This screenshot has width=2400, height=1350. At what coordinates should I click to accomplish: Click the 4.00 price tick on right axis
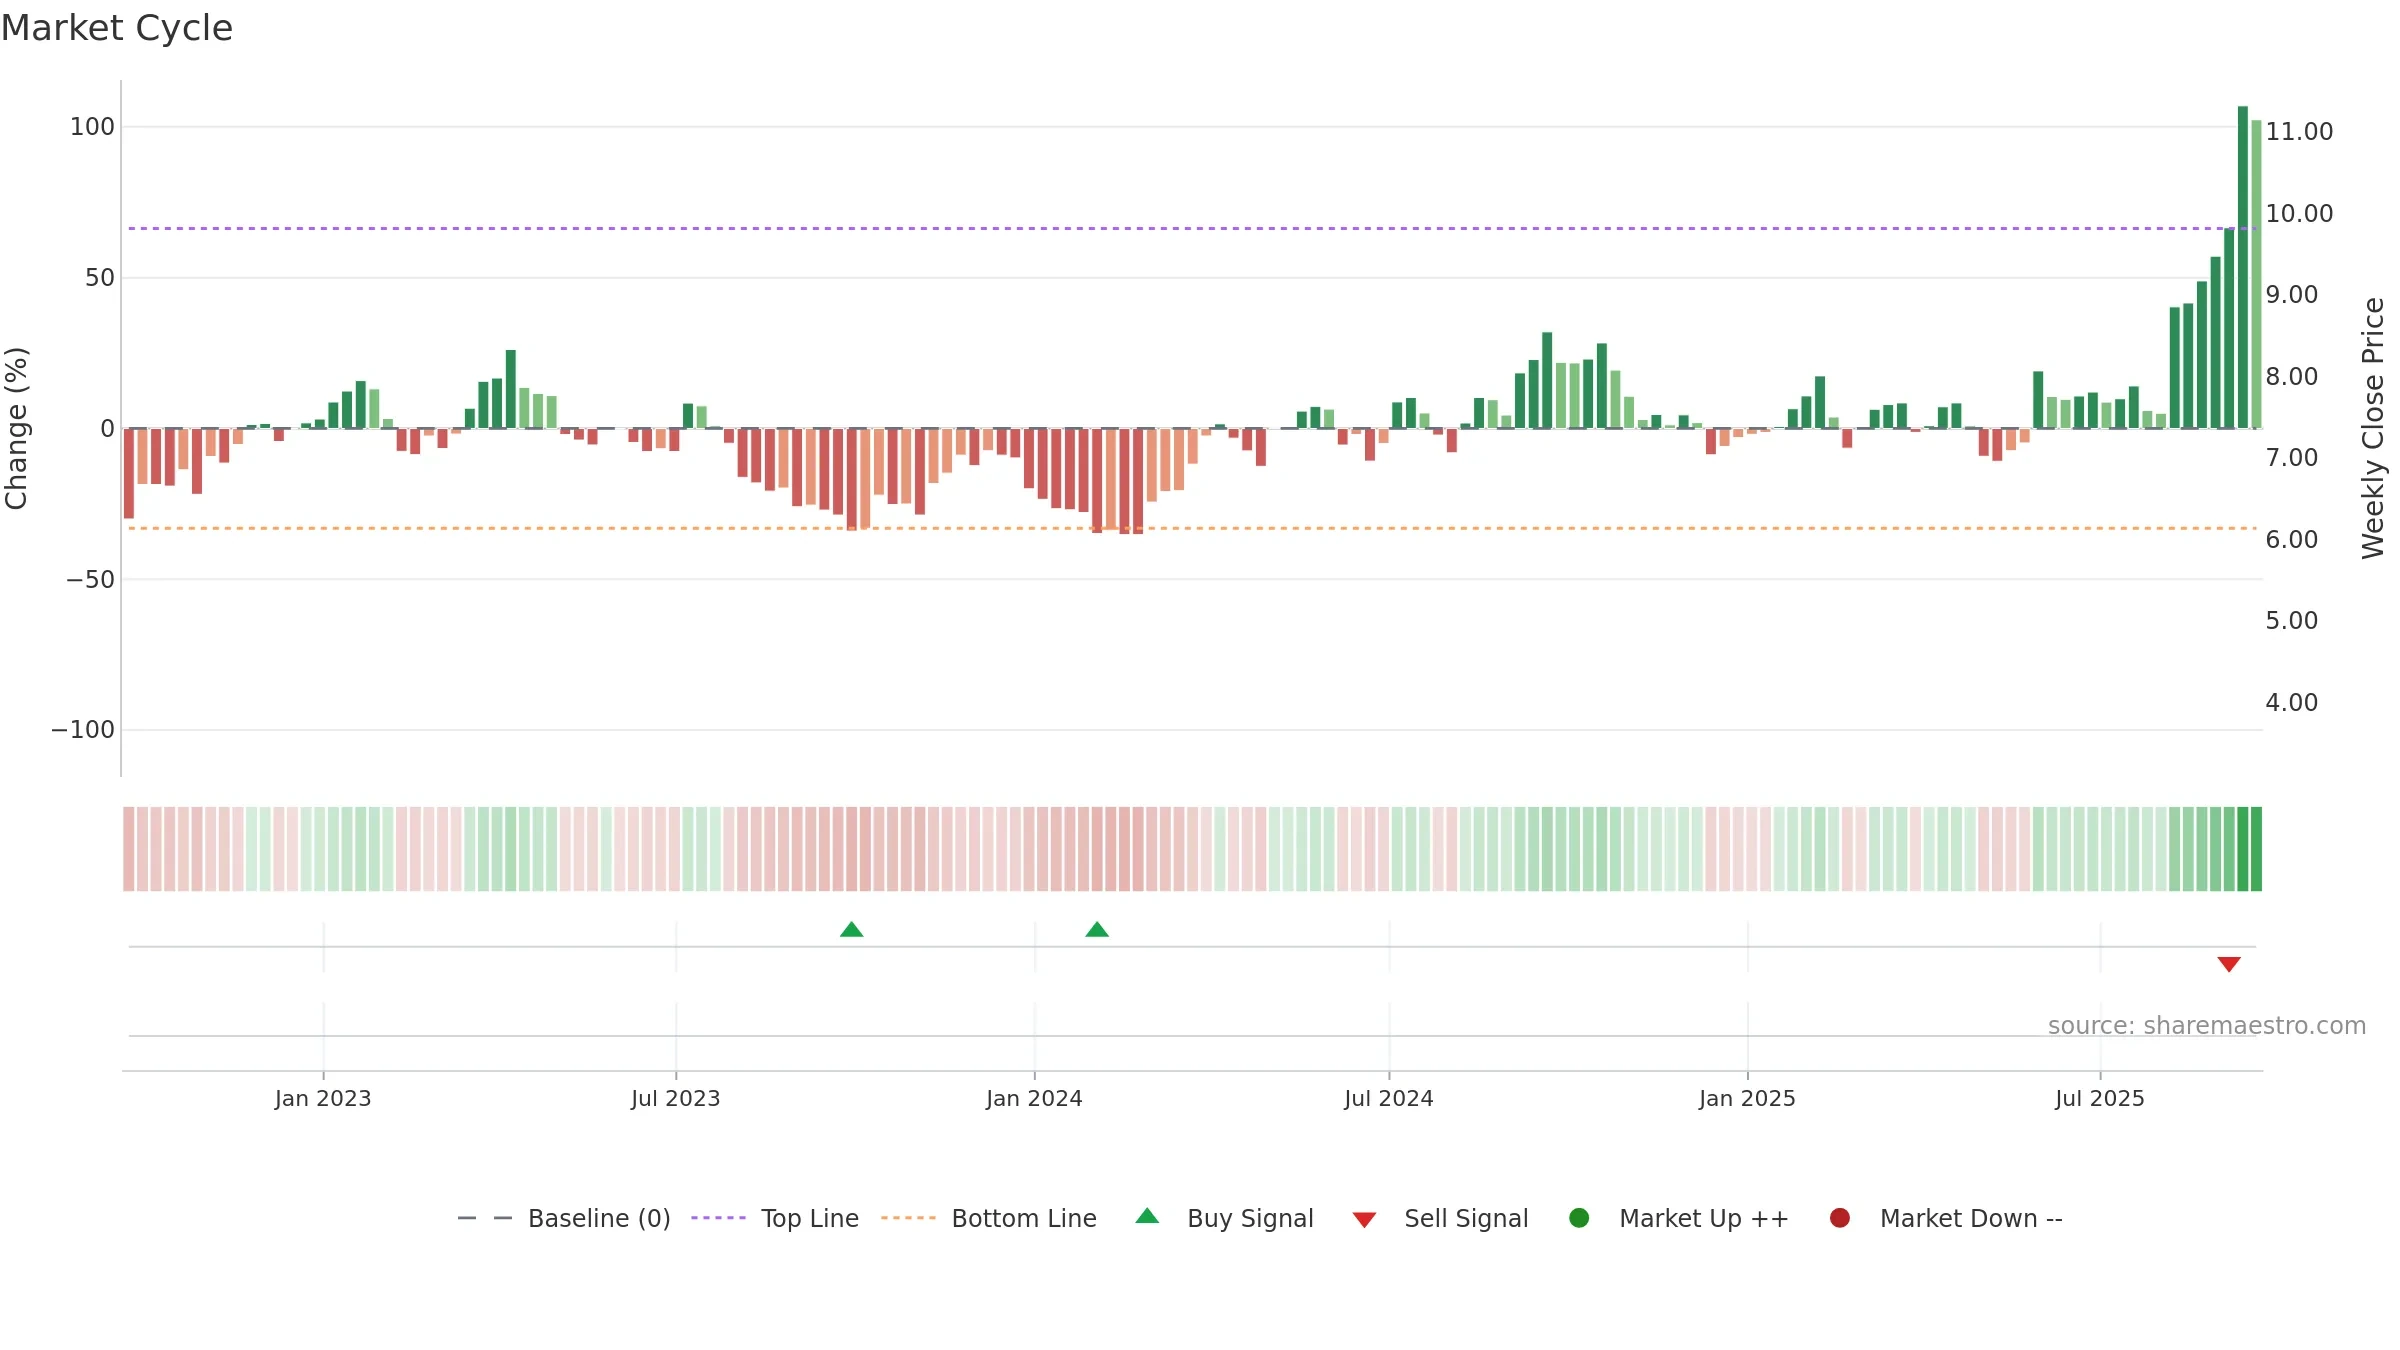click(2292, 702)
